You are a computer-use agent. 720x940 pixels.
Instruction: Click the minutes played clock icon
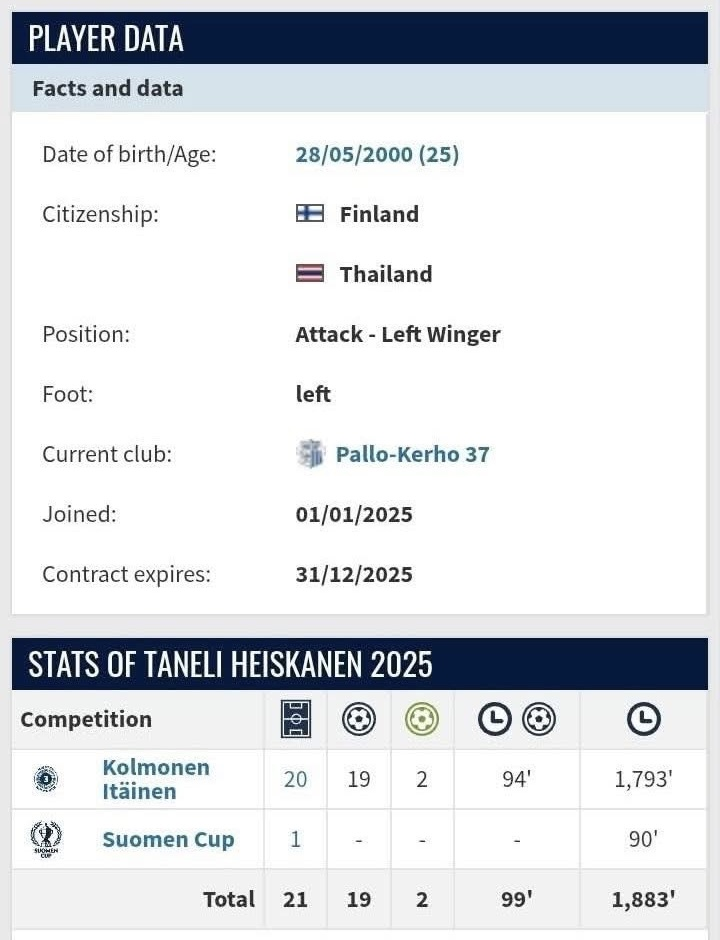643,719
